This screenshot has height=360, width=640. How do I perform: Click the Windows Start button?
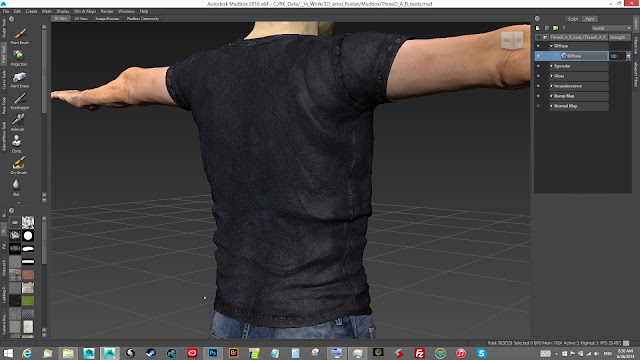coord(8,353)
